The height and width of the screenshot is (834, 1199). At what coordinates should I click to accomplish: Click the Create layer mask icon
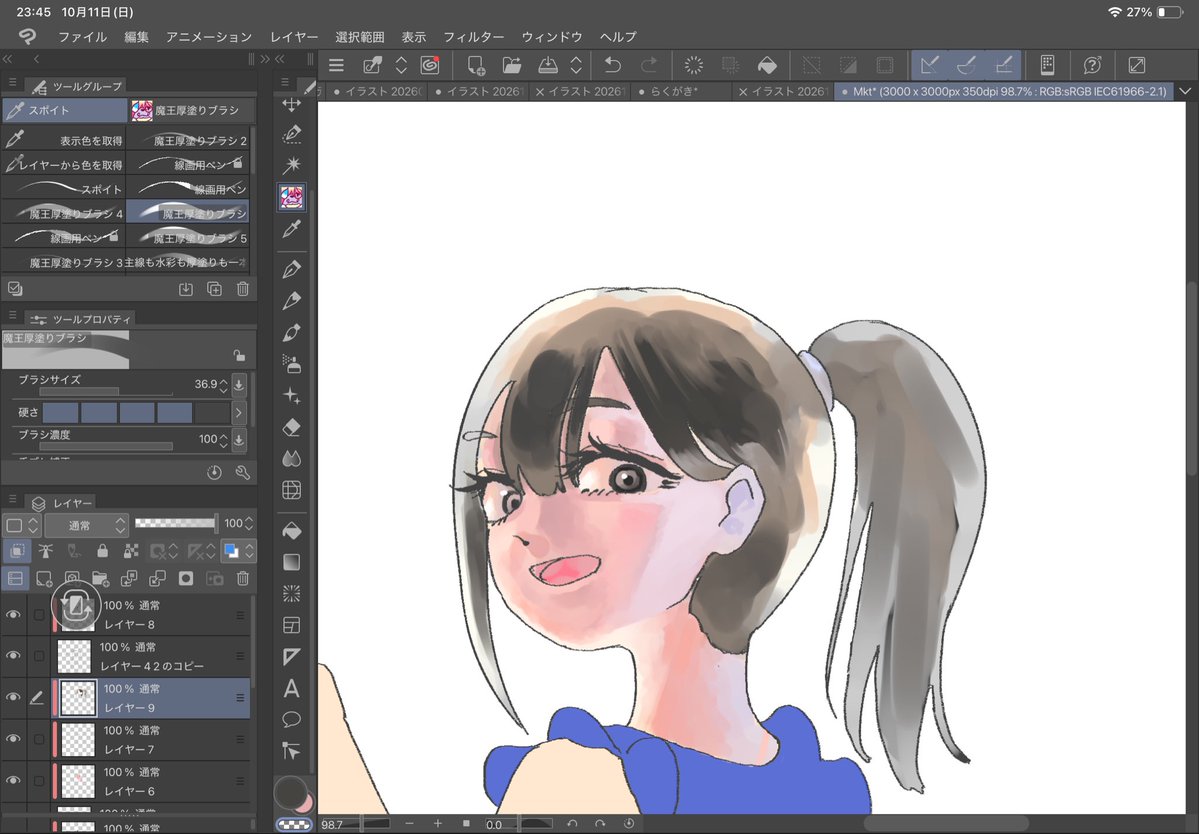(186, 579)
